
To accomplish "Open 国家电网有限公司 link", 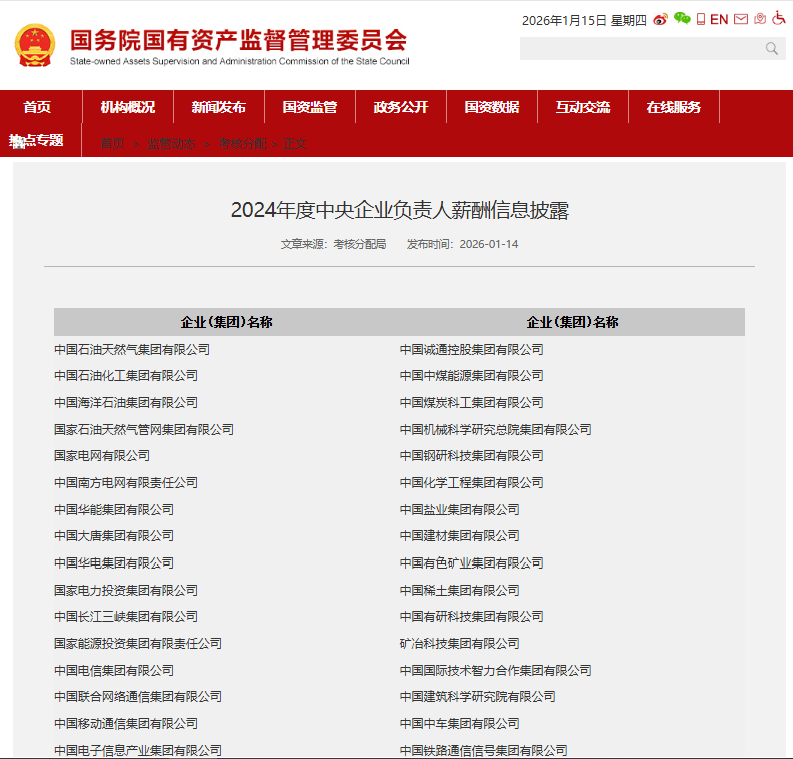I will click(102, 456).
